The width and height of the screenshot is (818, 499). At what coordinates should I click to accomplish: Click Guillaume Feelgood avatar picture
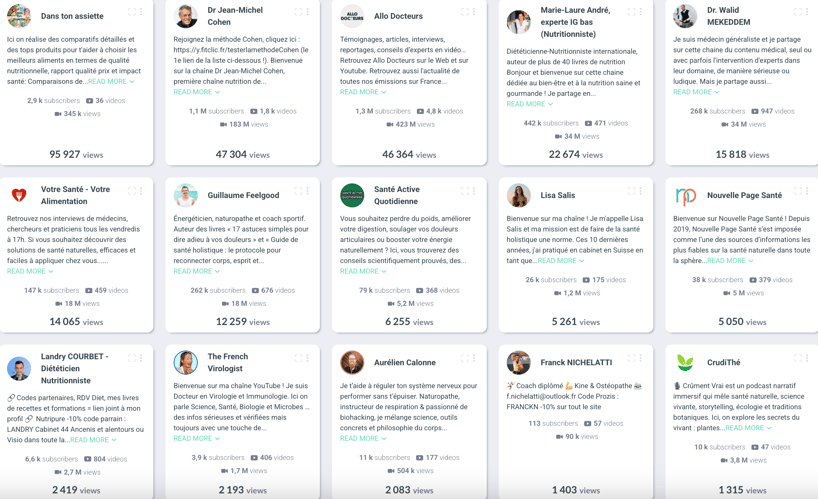point(185,195)
